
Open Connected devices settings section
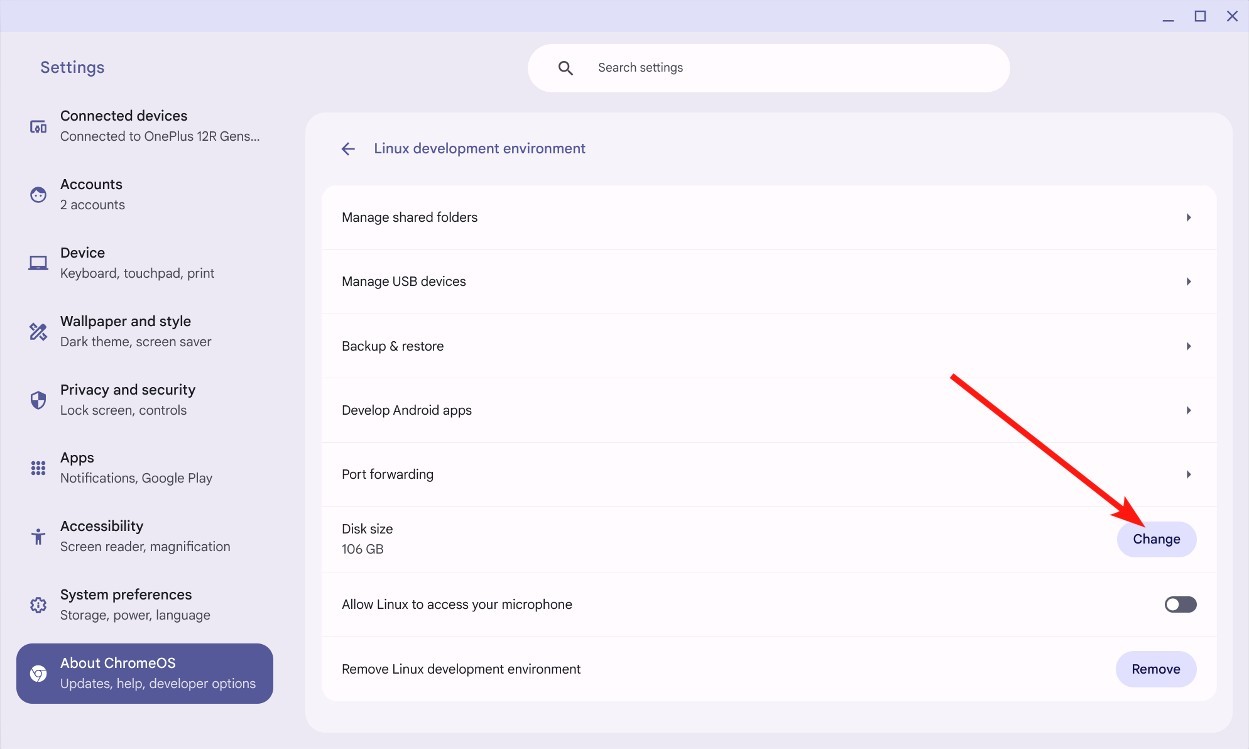coord(145,126)
